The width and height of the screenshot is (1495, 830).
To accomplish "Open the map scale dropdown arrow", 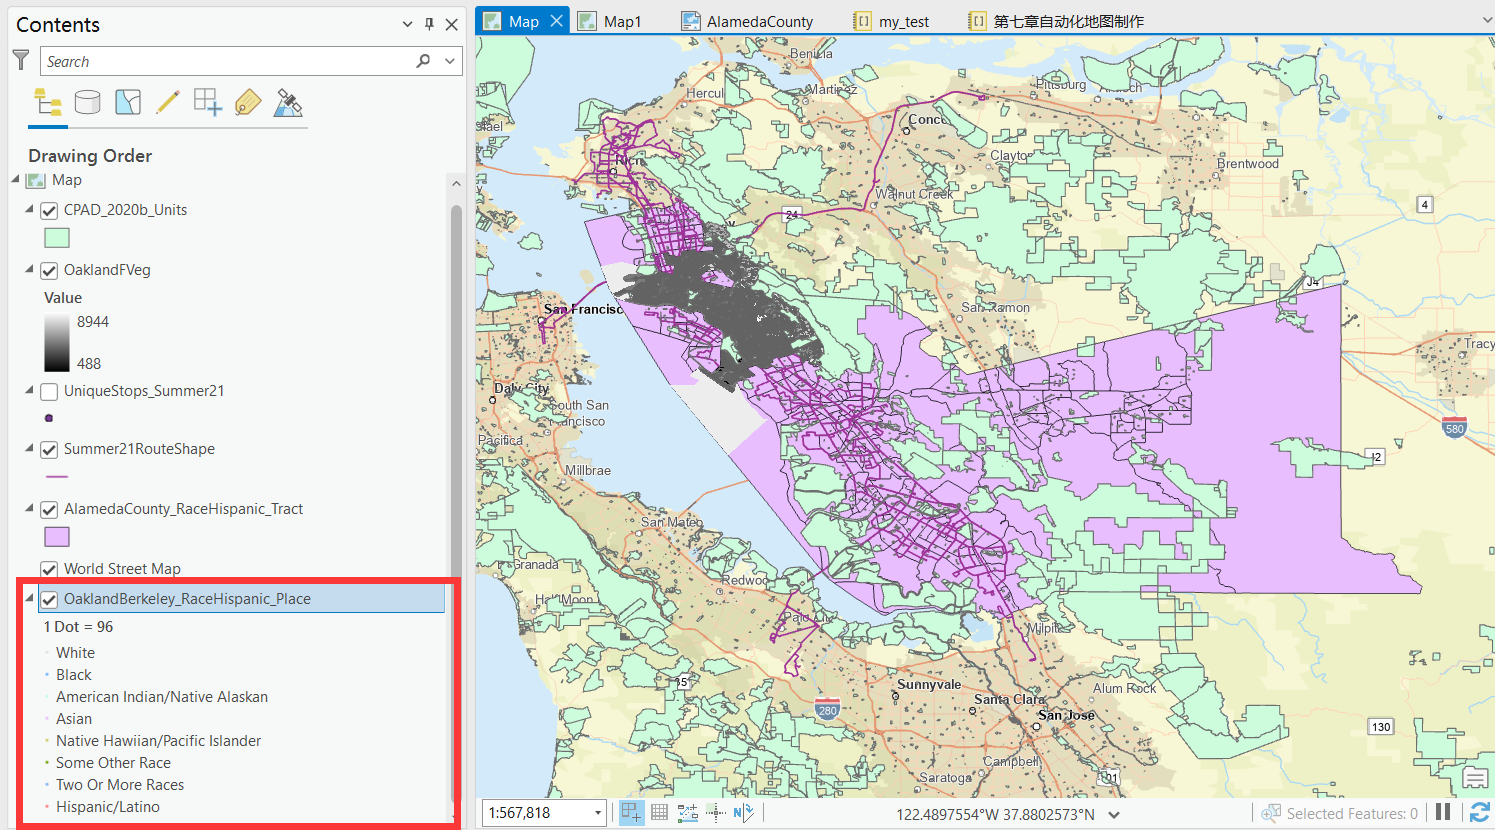I will (598, 813).
